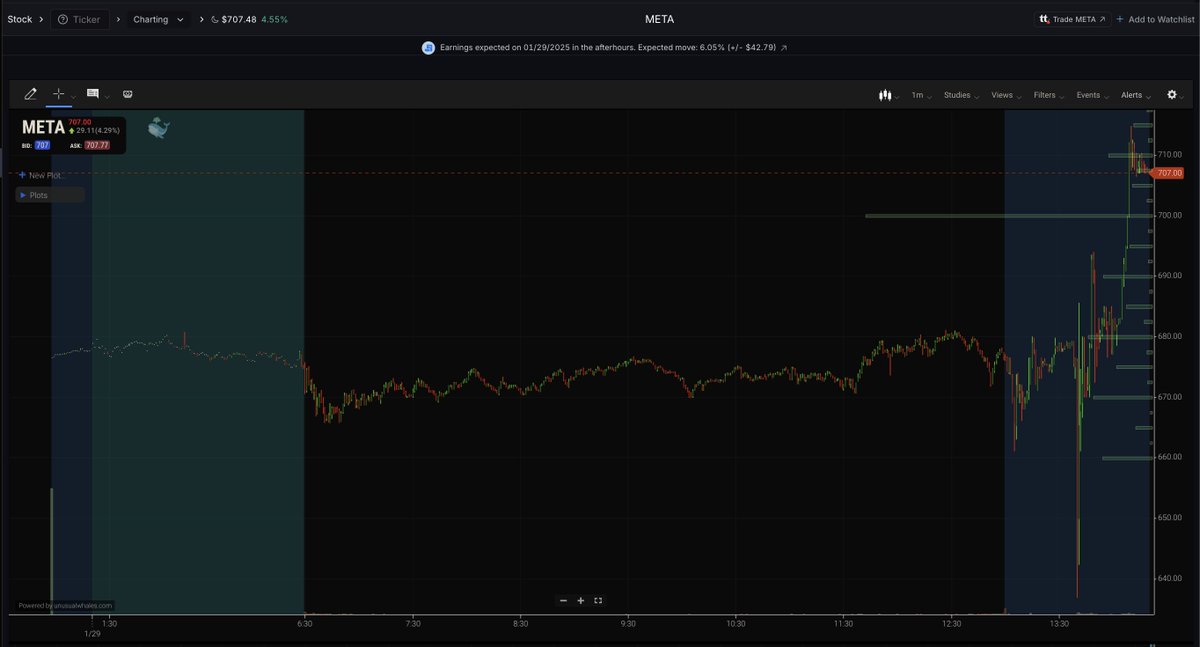Zoom in the chart with plus
The width and height of the screenshot is (1200, 647).
click(x=581, y=600)
